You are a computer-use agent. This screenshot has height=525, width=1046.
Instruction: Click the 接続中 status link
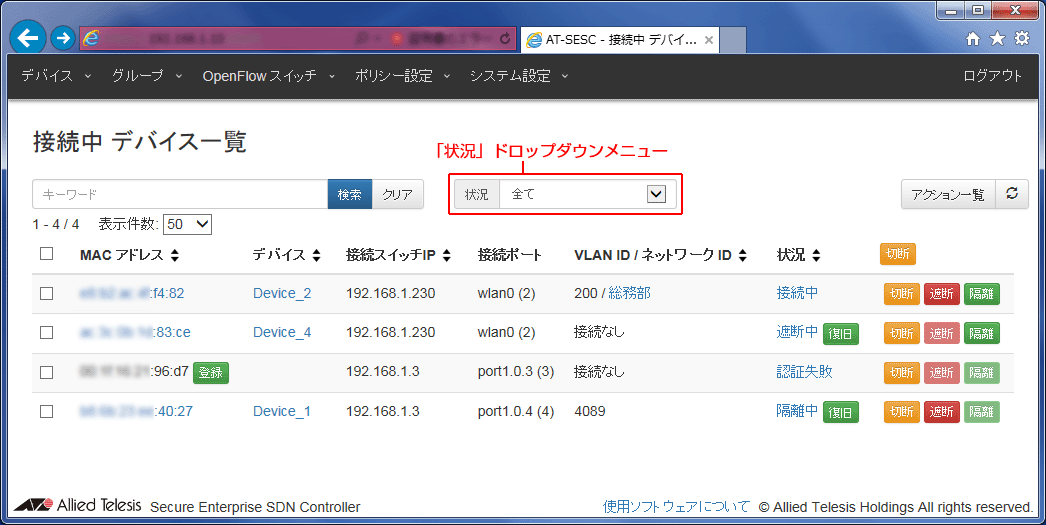tap(797, 293)
